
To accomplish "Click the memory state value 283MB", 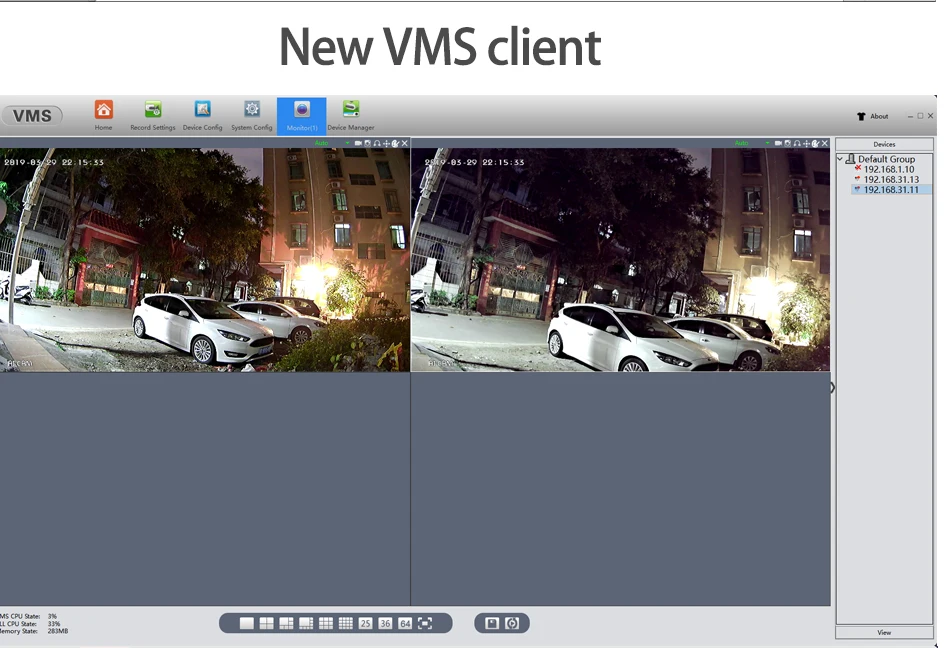I will (58, 631).
